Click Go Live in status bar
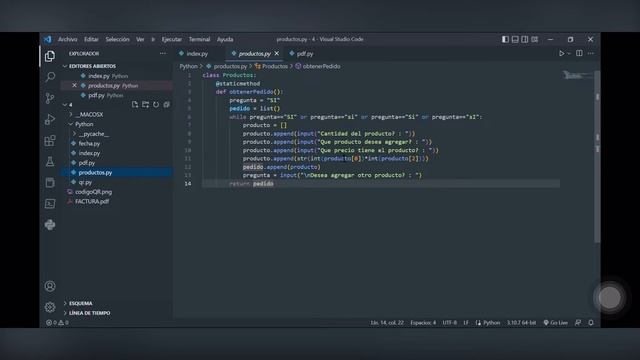640x360 pixels. tap(556, 322)
